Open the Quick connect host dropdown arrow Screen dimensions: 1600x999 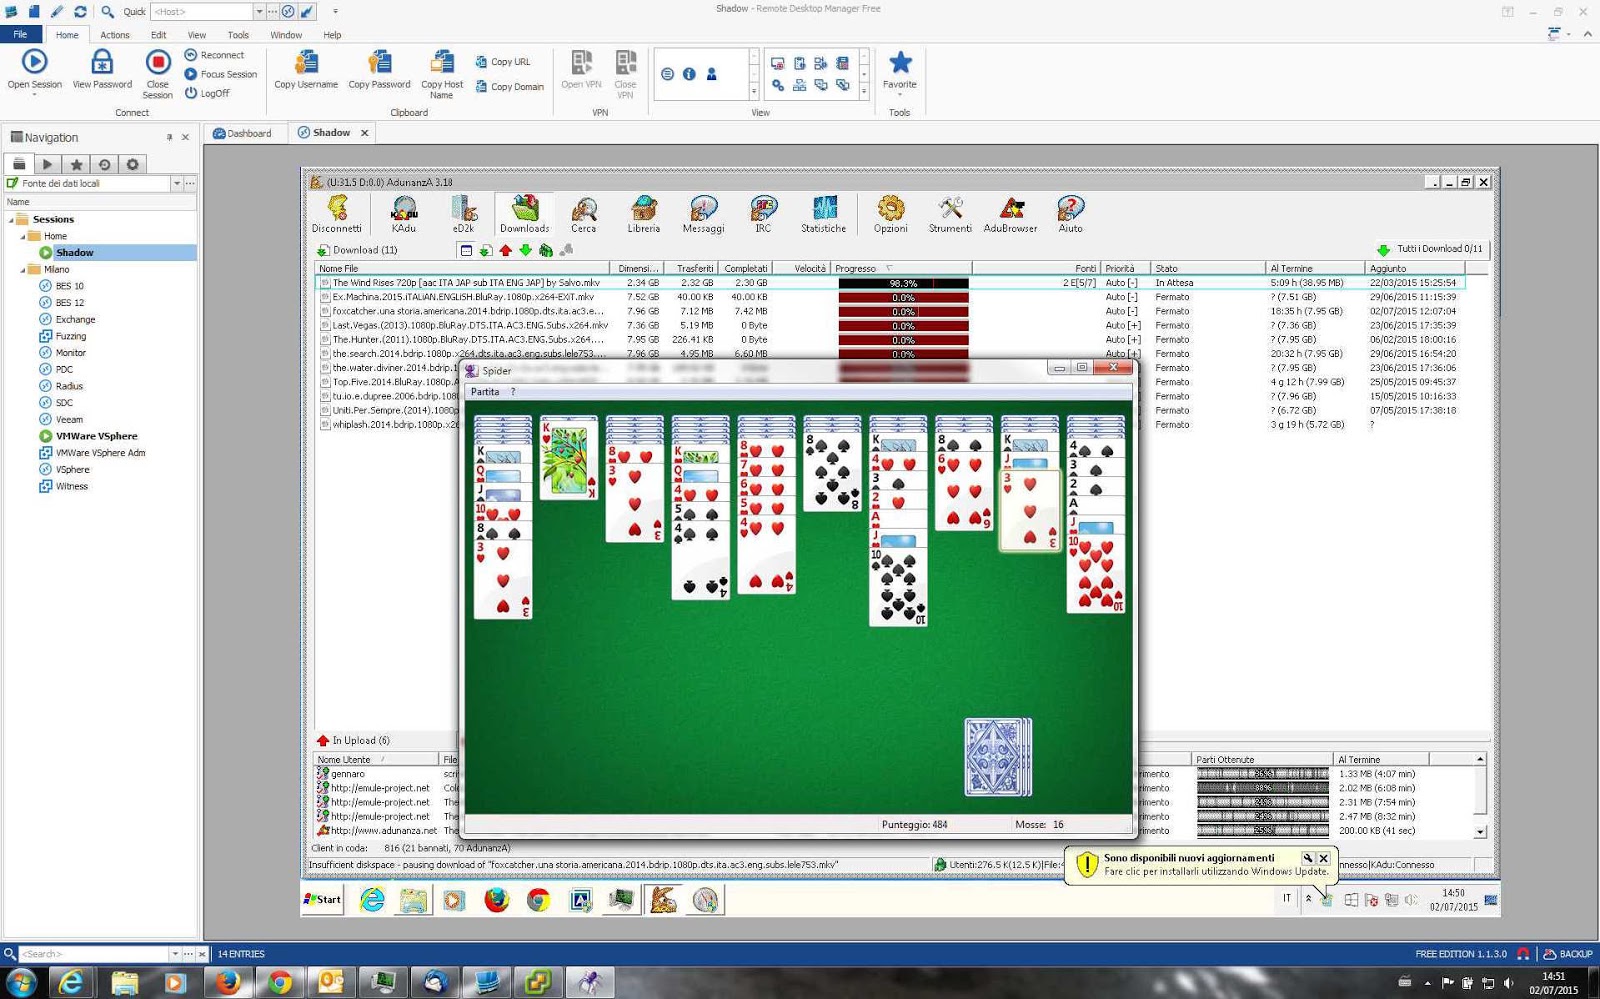[258, 12]
